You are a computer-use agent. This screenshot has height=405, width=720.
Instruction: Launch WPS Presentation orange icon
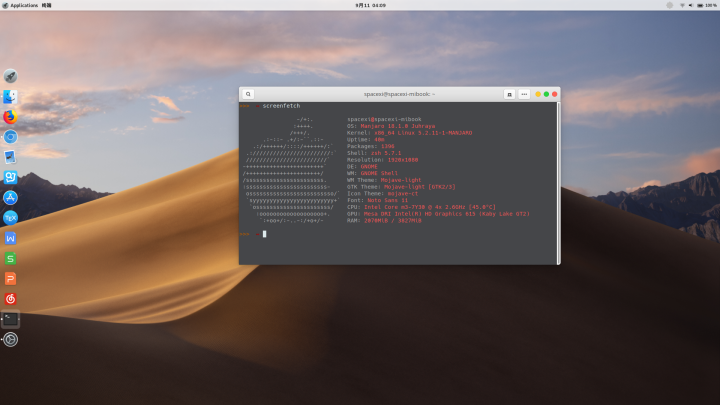(x=10, y=278)
